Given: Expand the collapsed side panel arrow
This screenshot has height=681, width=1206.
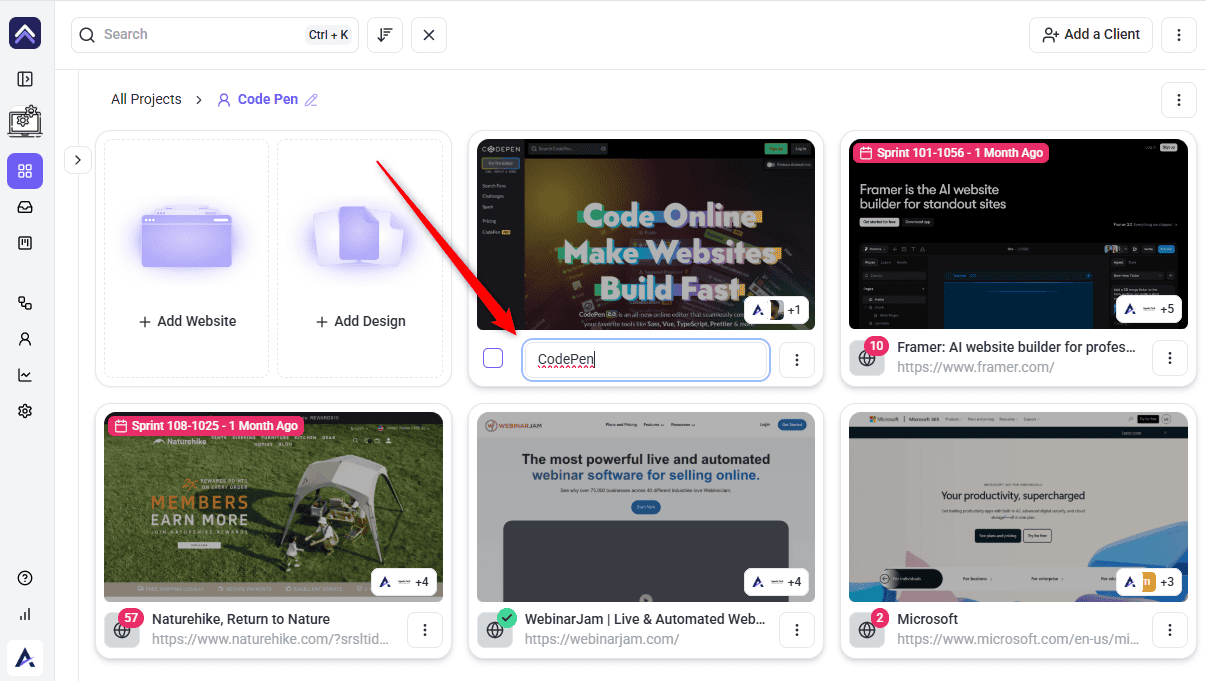Looking at the screenshot, I should click(x=78, y=159).
